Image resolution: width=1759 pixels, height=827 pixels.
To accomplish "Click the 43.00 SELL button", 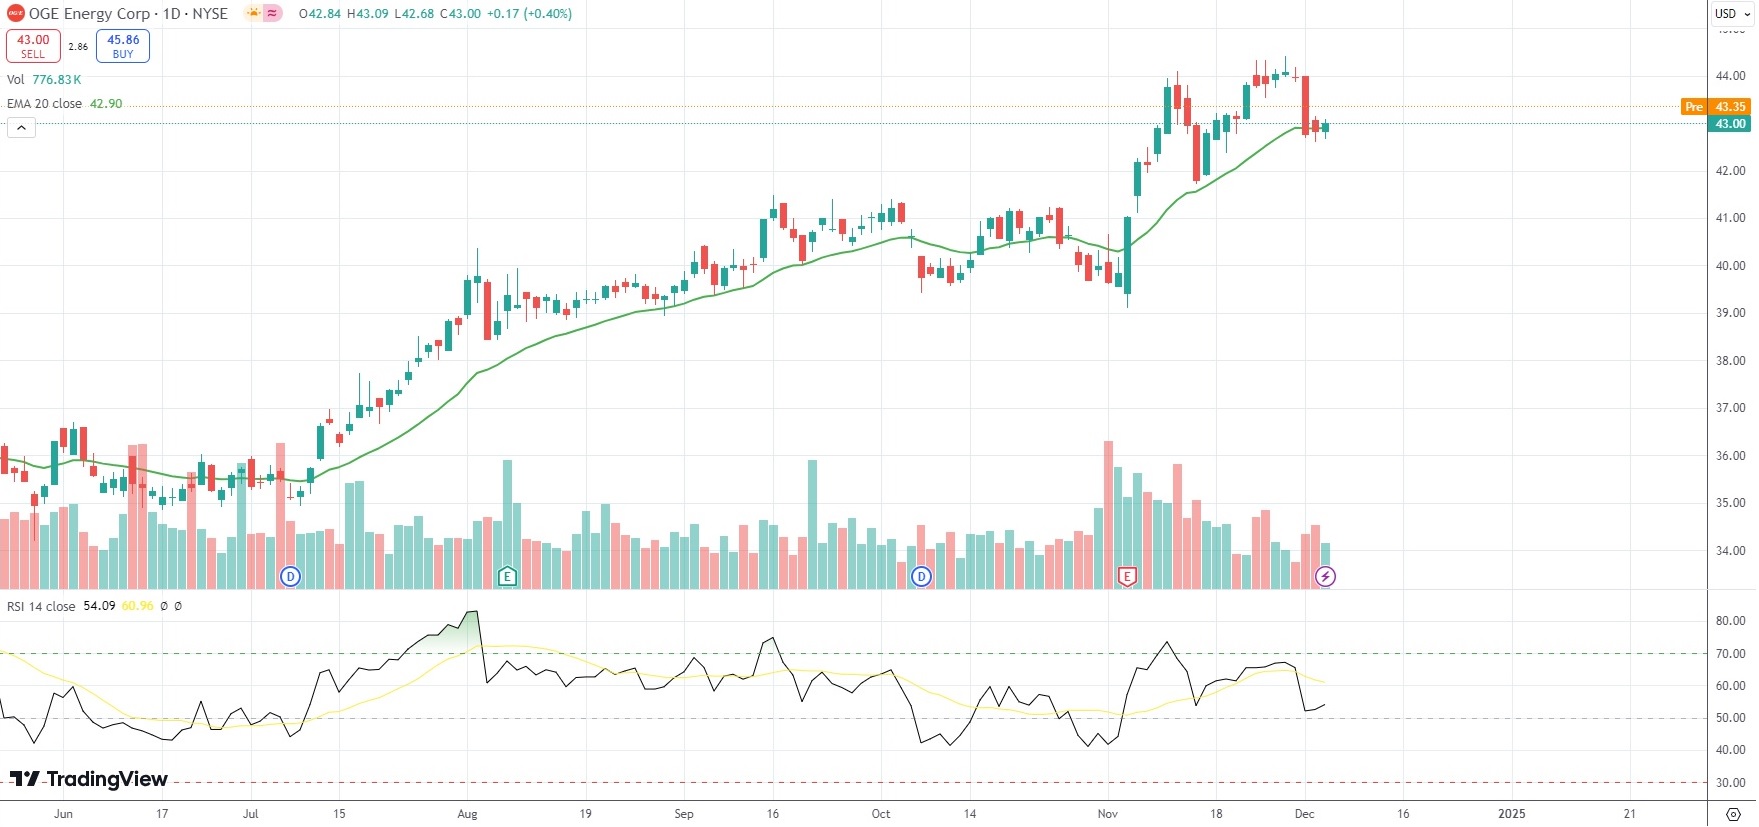I will 33,46.
